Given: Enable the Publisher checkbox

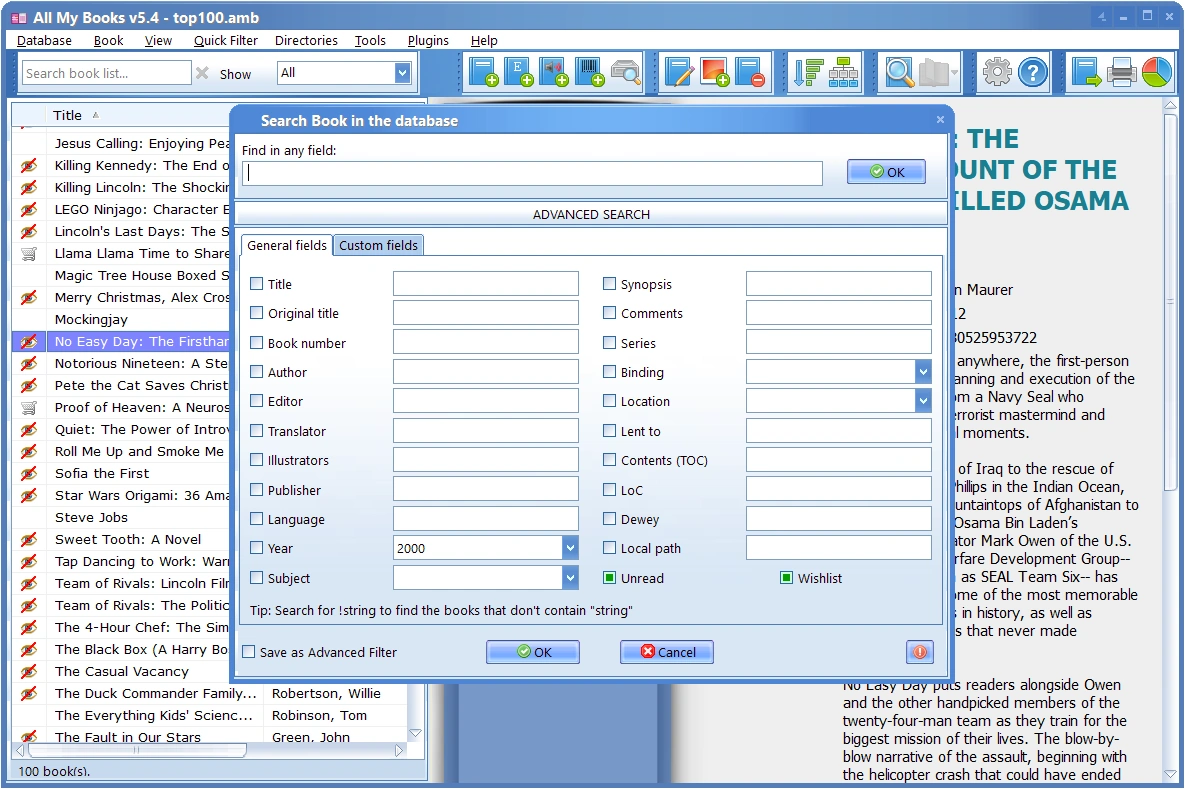Looking at the screenshot, I should tap(257, 490).
